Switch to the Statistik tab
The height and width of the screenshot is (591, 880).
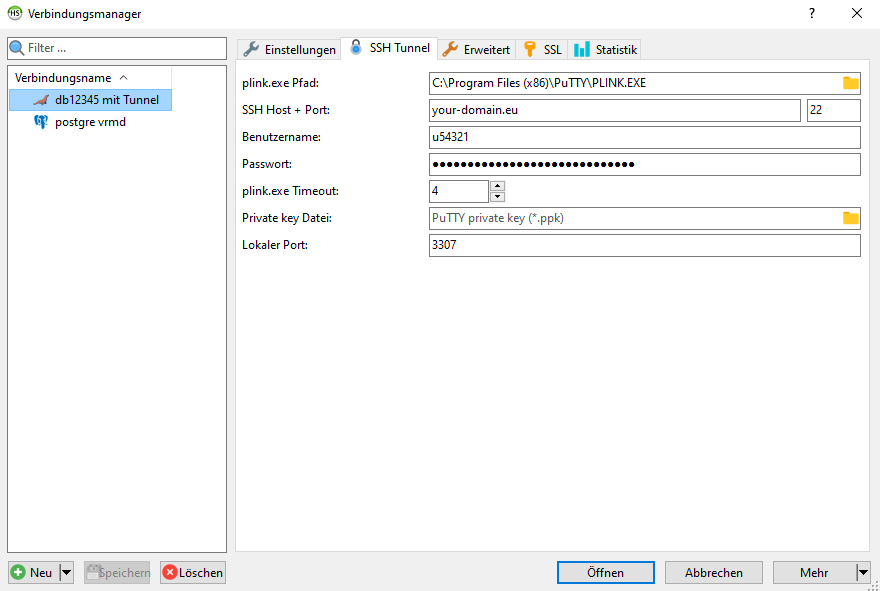pos(604,49)
